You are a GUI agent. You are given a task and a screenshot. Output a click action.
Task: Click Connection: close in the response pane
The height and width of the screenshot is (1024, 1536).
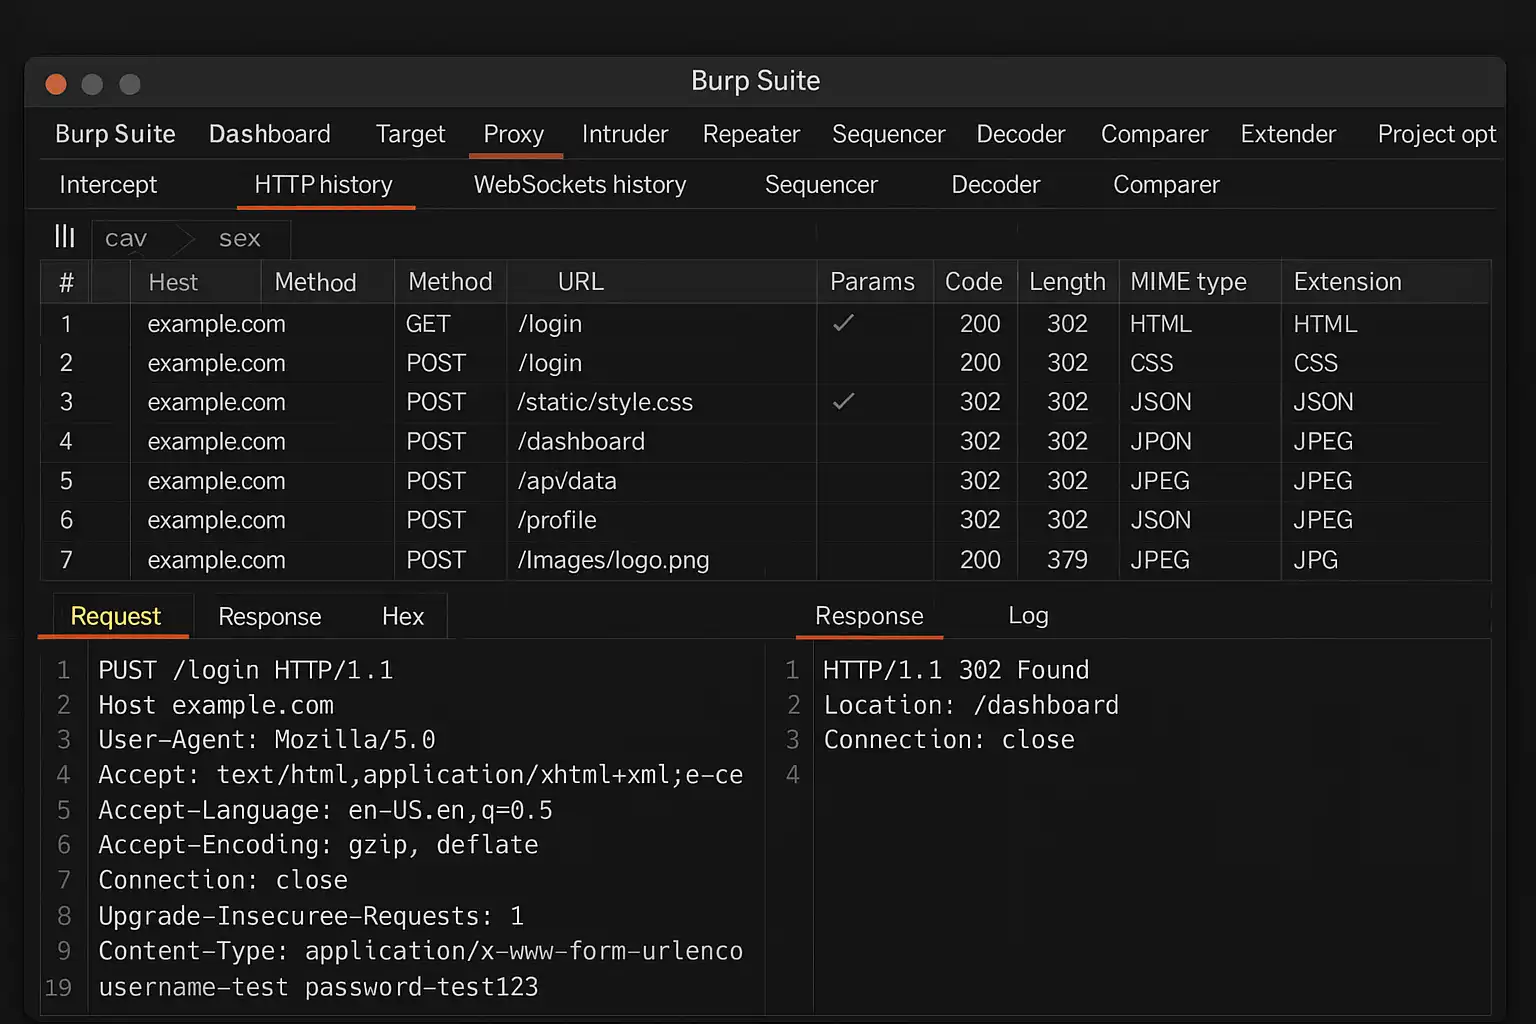(x=949, y=740)
